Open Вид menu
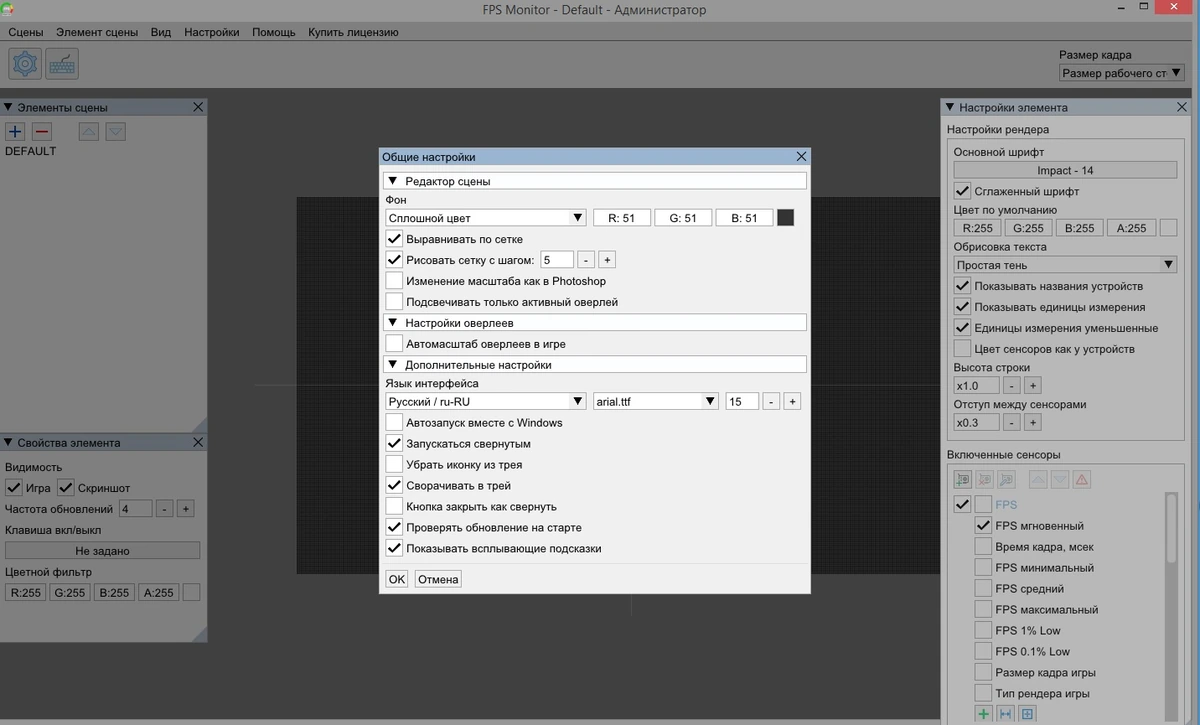Screen dimensions: 1200x725 [161, 32]
